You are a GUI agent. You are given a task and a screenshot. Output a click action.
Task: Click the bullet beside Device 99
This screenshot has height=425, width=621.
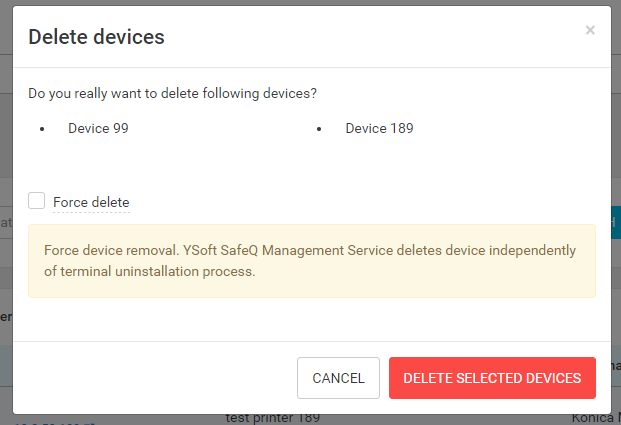point(42,129)
